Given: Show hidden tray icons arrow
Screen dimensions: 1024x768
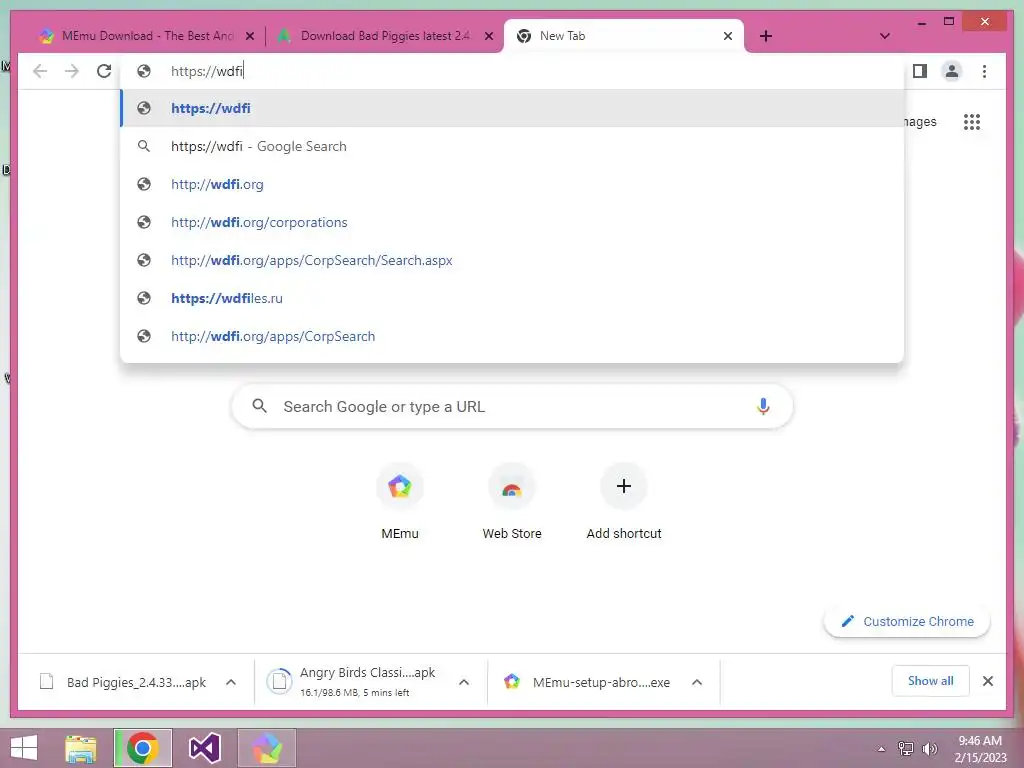Looking at the screenshot, I should coord(881,749).
